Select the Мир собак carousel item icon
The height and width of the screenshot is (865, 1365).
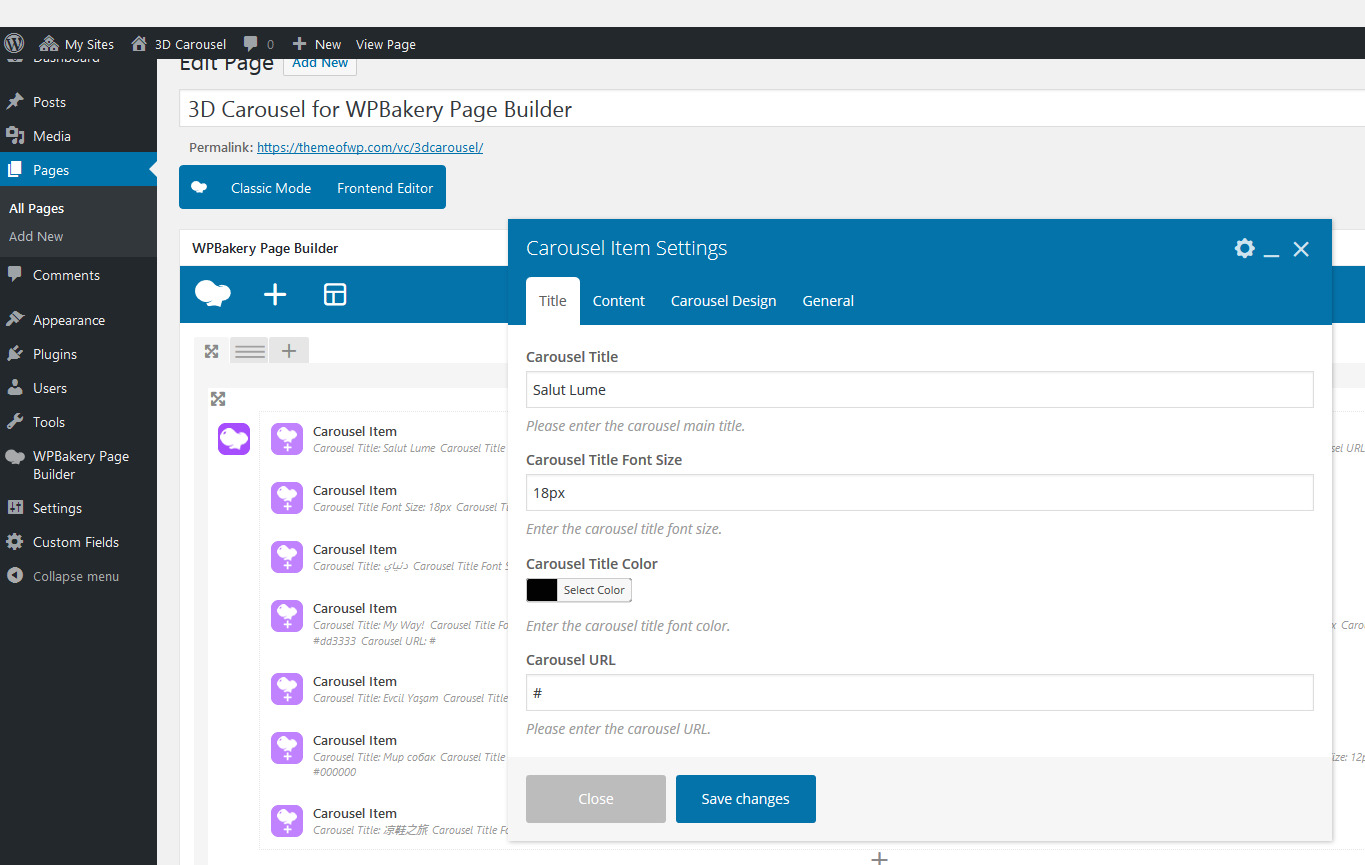tap(287, 748)
